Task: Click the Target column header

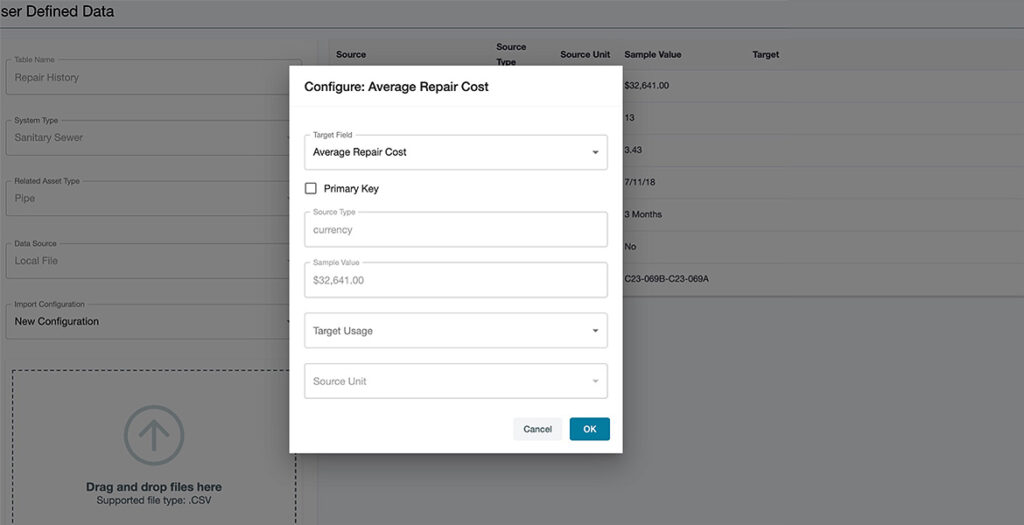Action: pos(765,54)
